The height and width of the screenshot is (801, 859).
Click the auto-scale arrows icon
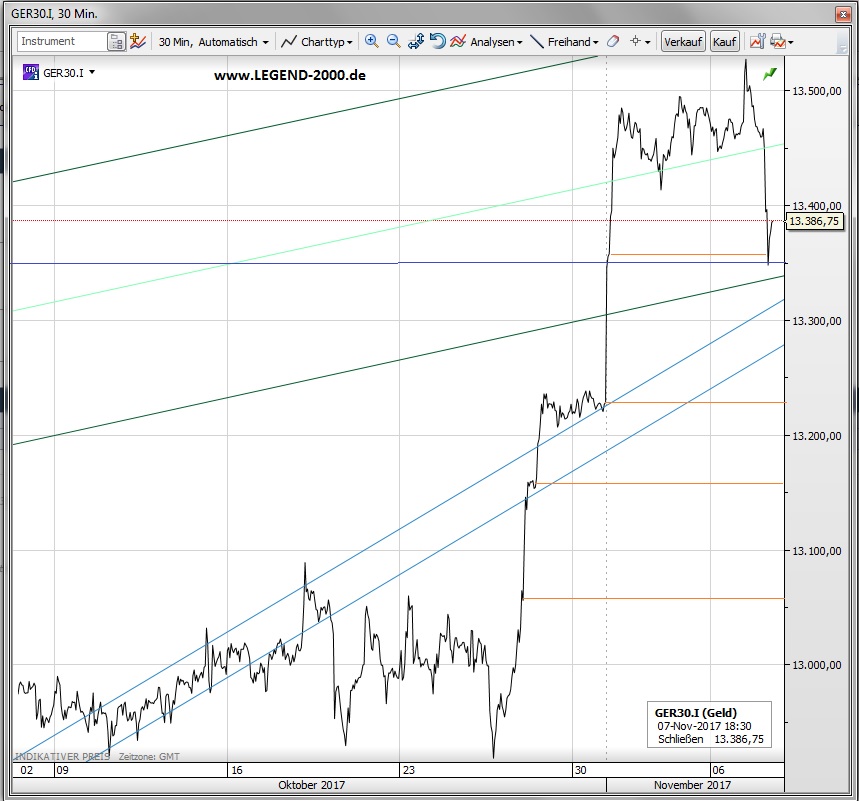click(416, 42)
